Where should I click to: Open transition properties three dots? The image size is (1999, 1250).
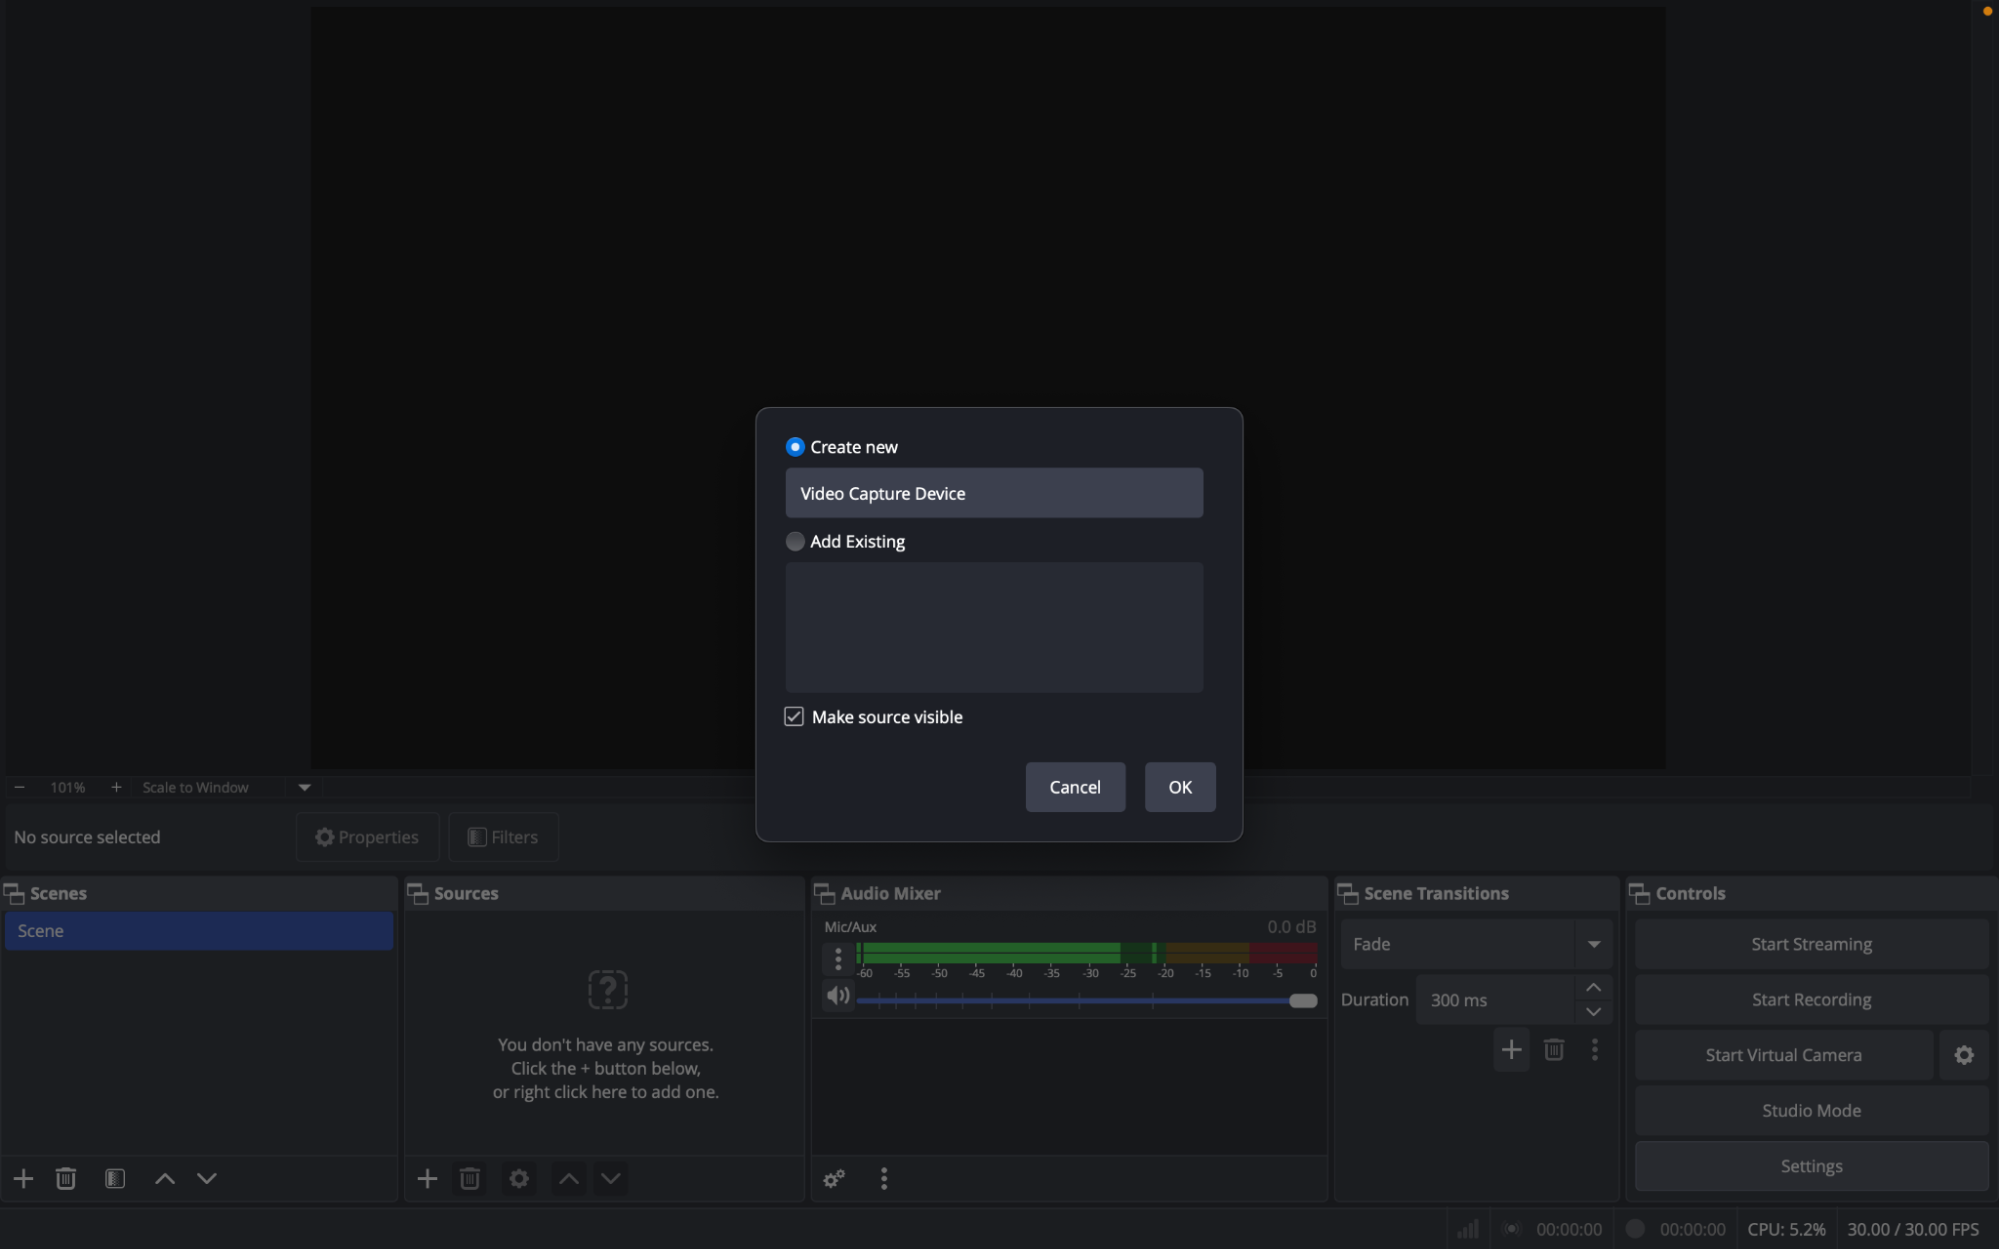click(1595, 1050)
